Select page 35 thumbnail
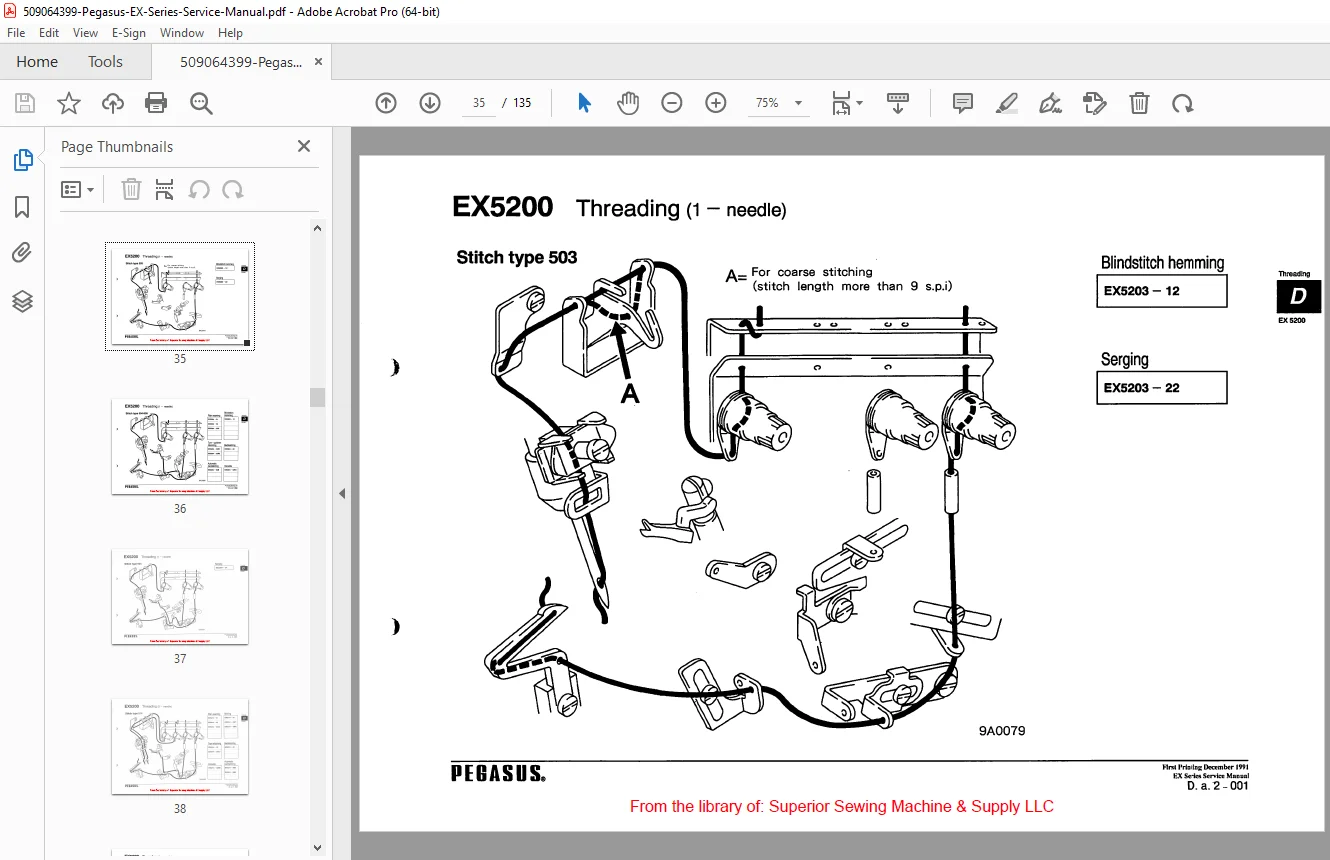The height and width of the screenshot is (860, 1330). pyautogui.click(x=180, y=296)
